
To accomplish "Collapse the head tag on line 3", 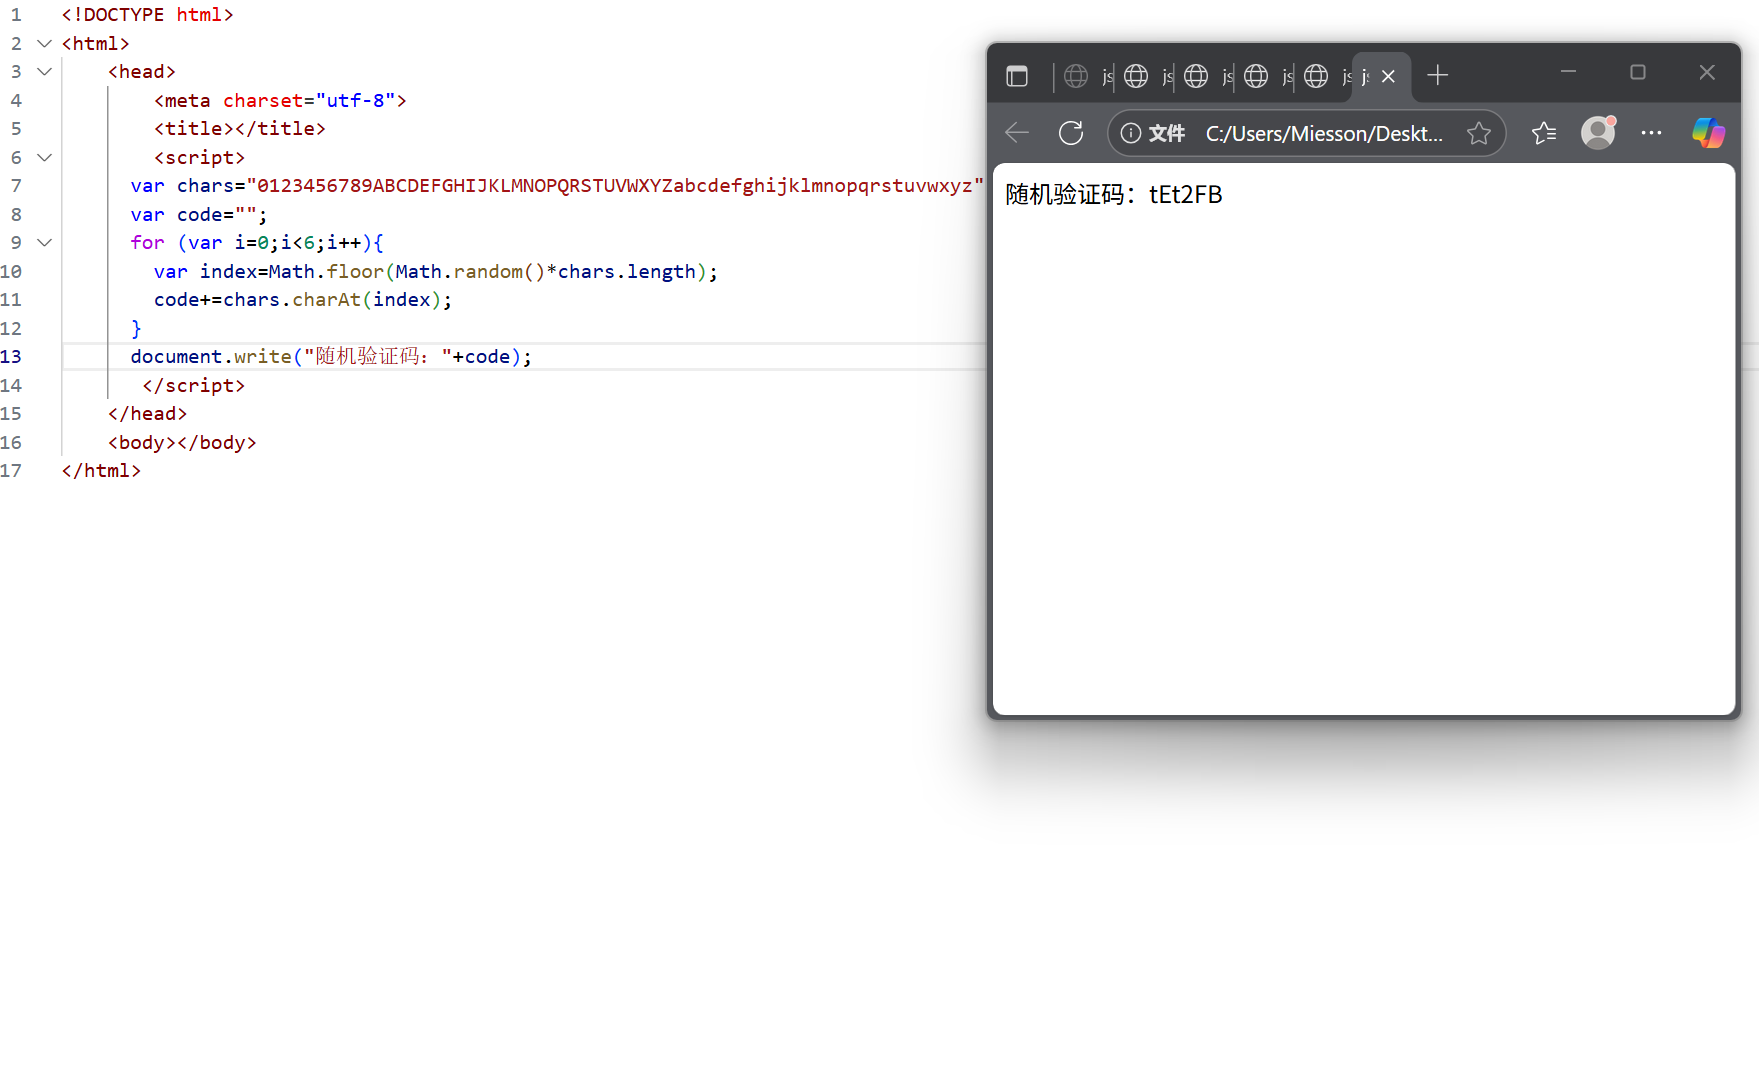I will [44, 71].
